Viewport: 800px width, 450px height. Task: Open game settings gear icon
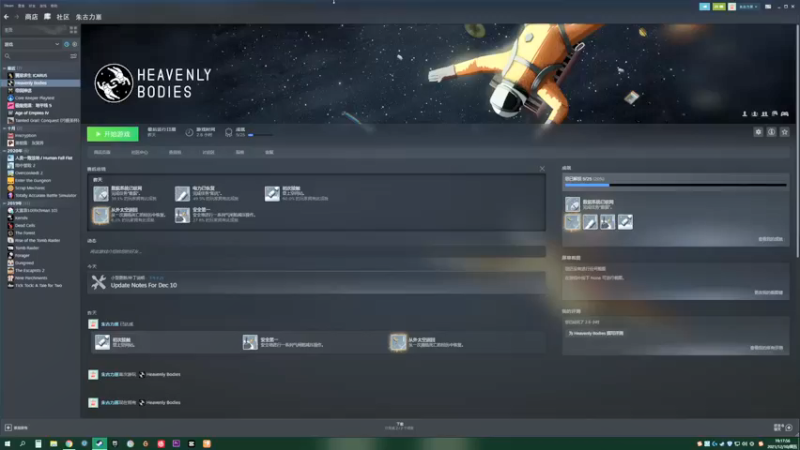758,132
